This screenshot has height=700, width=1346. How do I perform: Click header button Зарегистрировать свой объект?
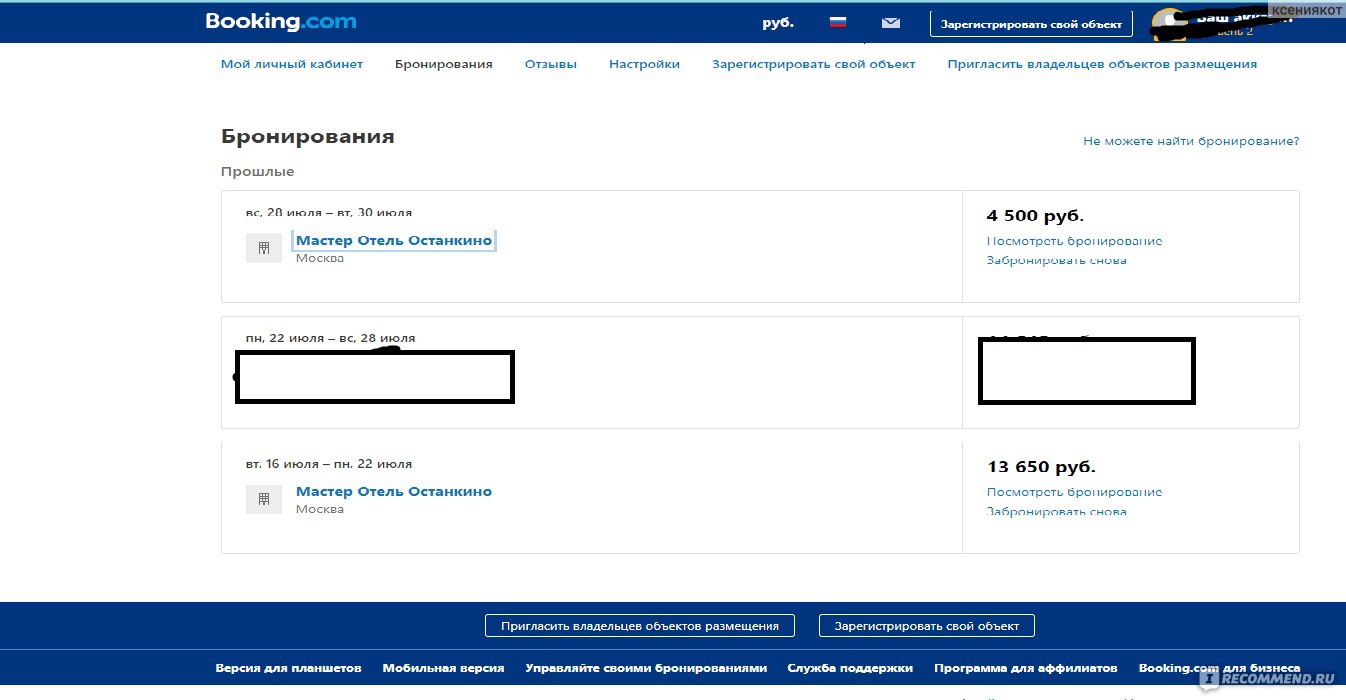coord(1031,24)
